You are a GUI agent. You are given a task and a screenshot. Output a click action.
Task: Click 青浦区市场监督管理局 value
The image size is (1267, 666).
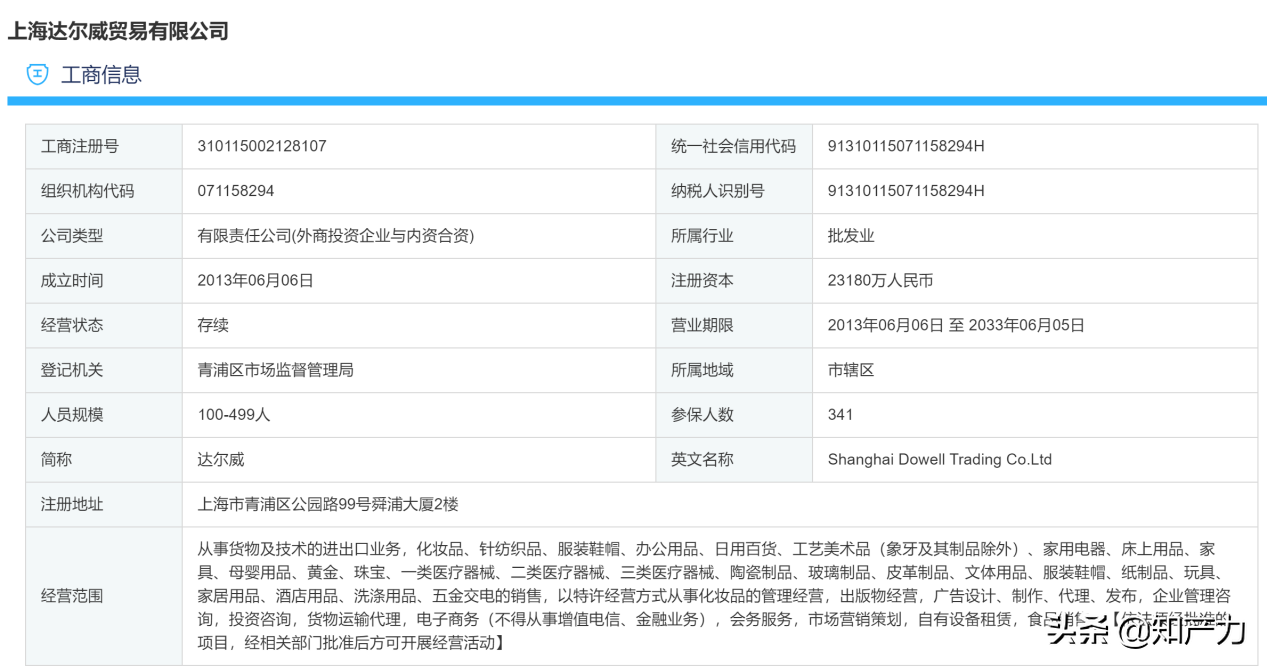point(276,370)
